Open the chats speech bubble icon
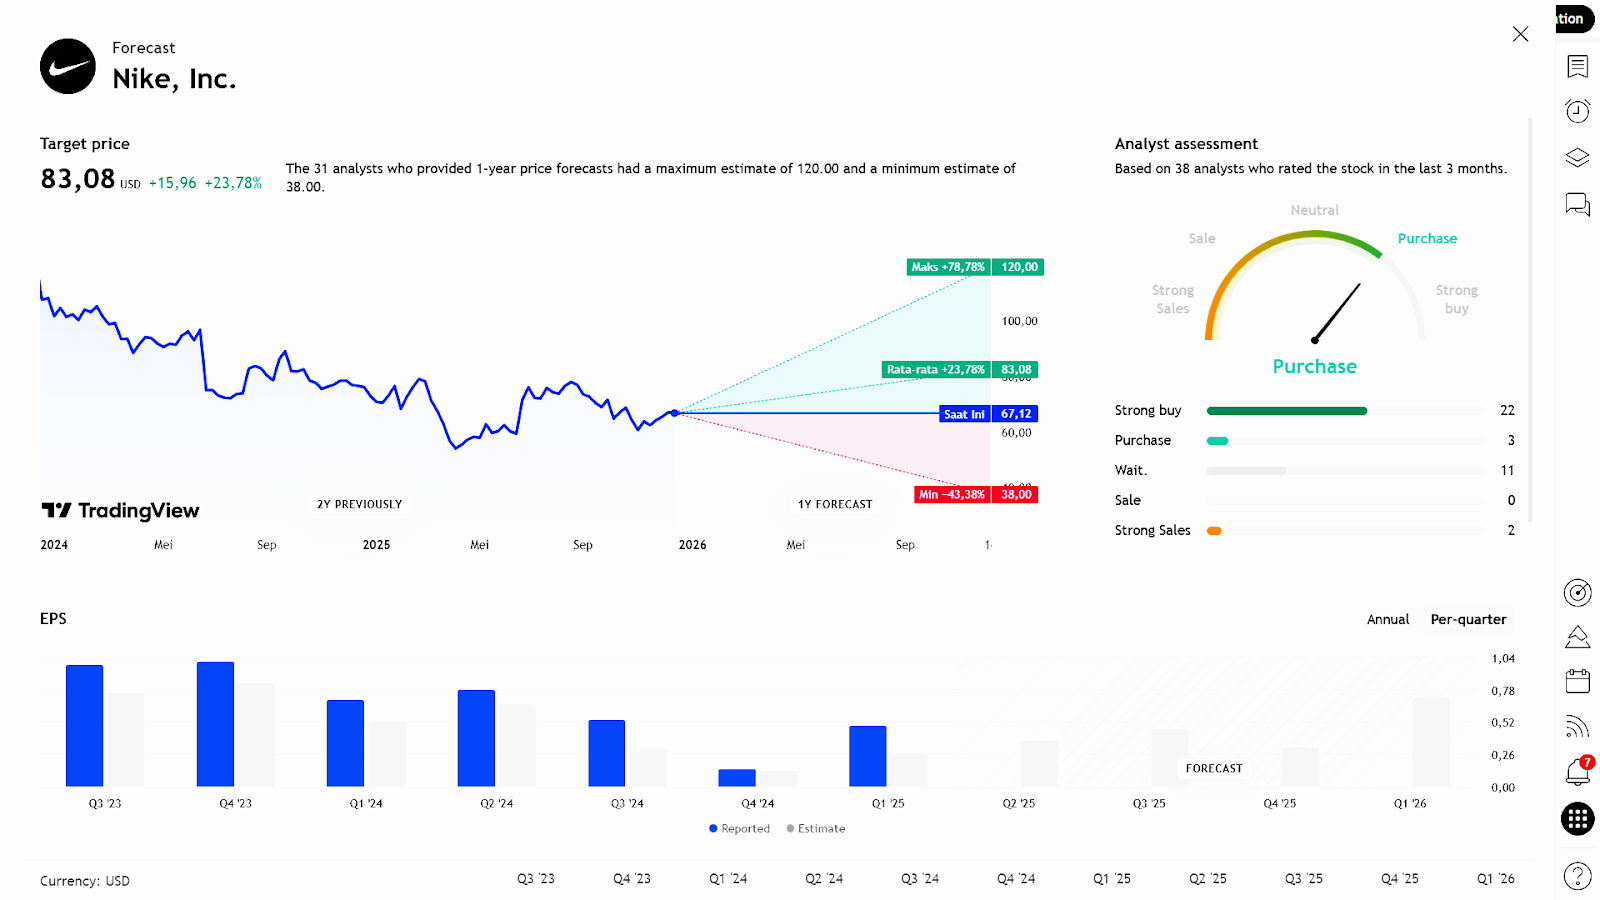 click(x=1577, y=205)
